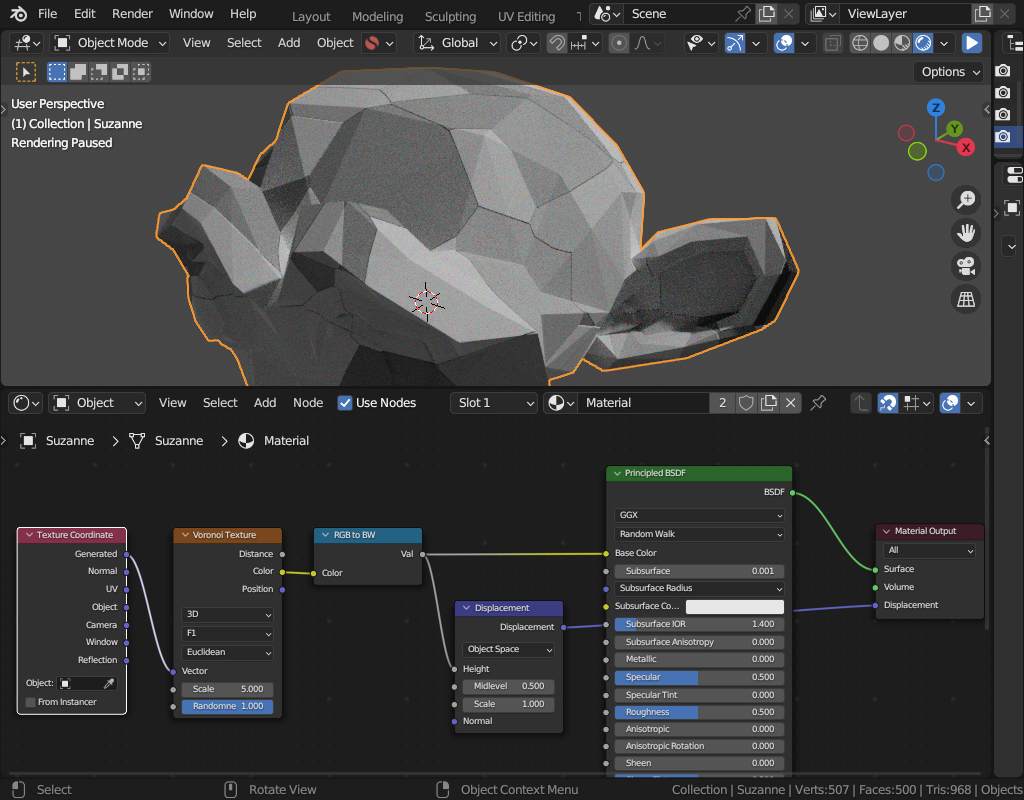Adjust the Specular slider

(699, 677)
